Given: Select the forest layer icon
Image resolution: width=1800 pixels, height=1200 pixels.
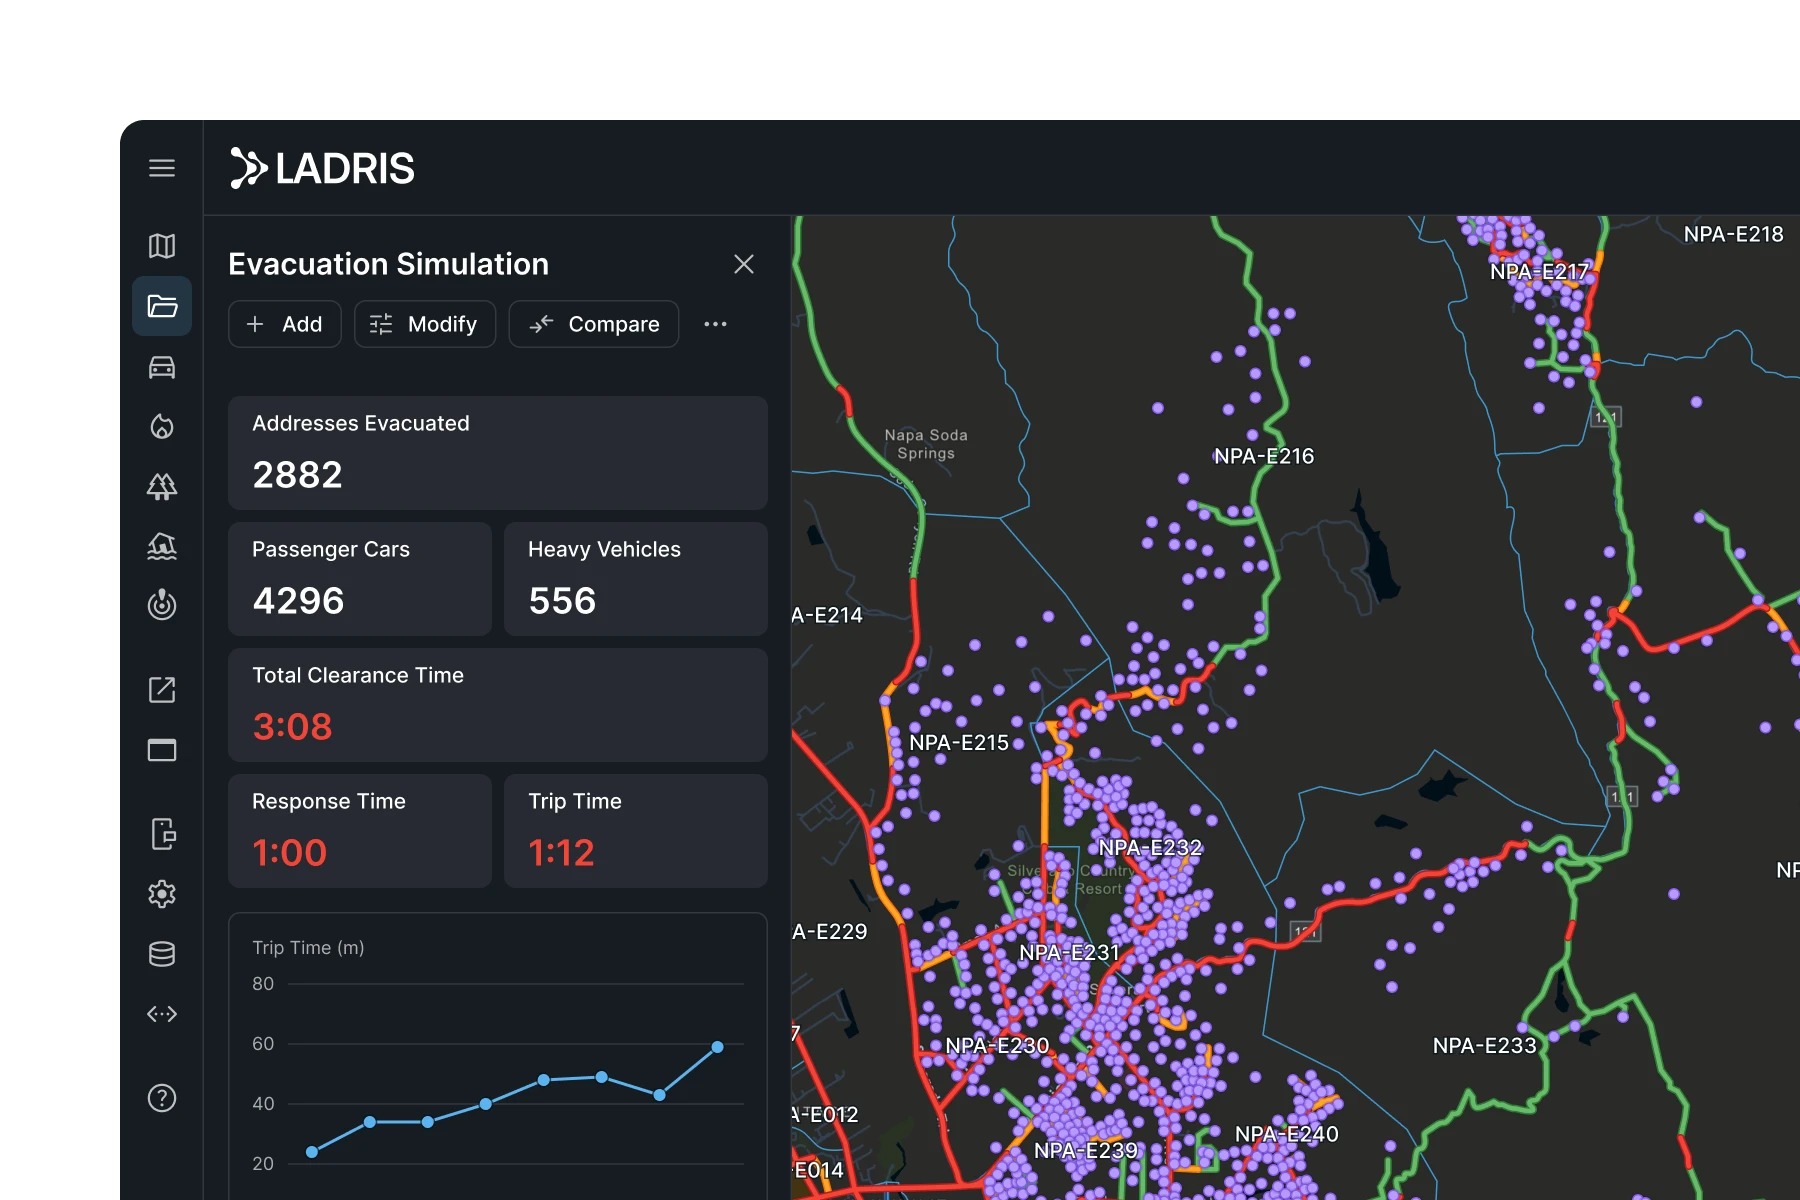Looking at the screenshot, I should tap(162, 487).
